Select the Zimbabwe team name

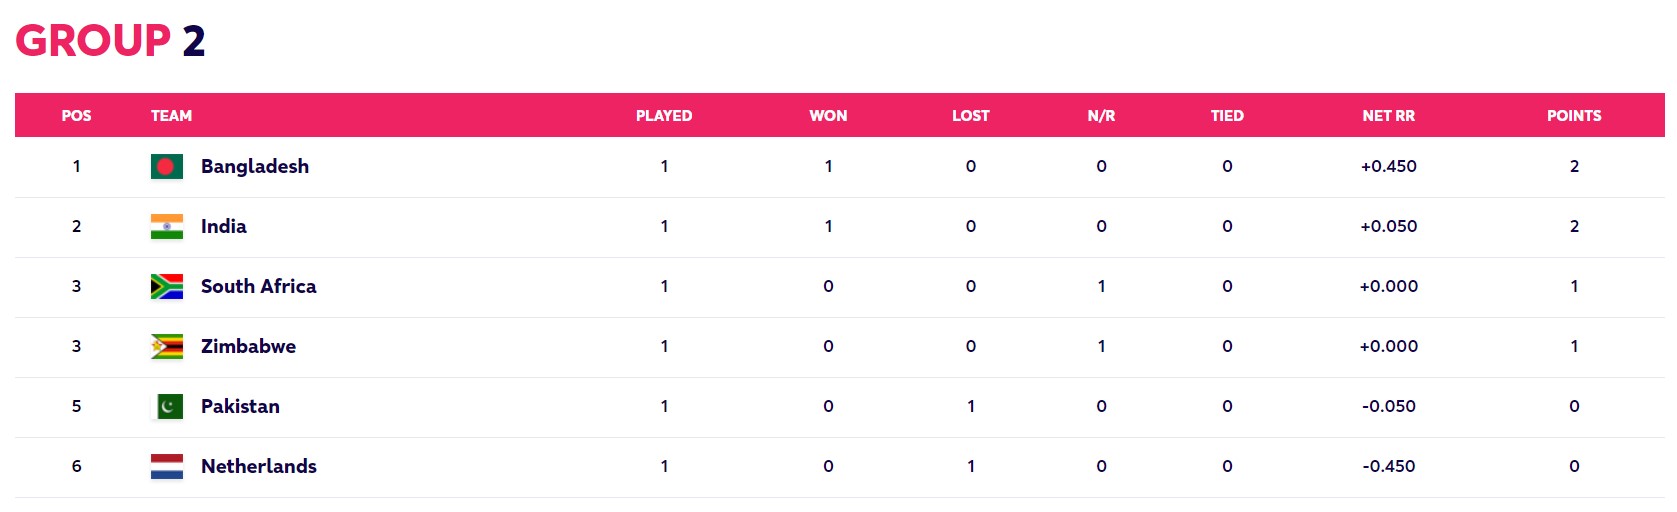(x=248, y=347)
